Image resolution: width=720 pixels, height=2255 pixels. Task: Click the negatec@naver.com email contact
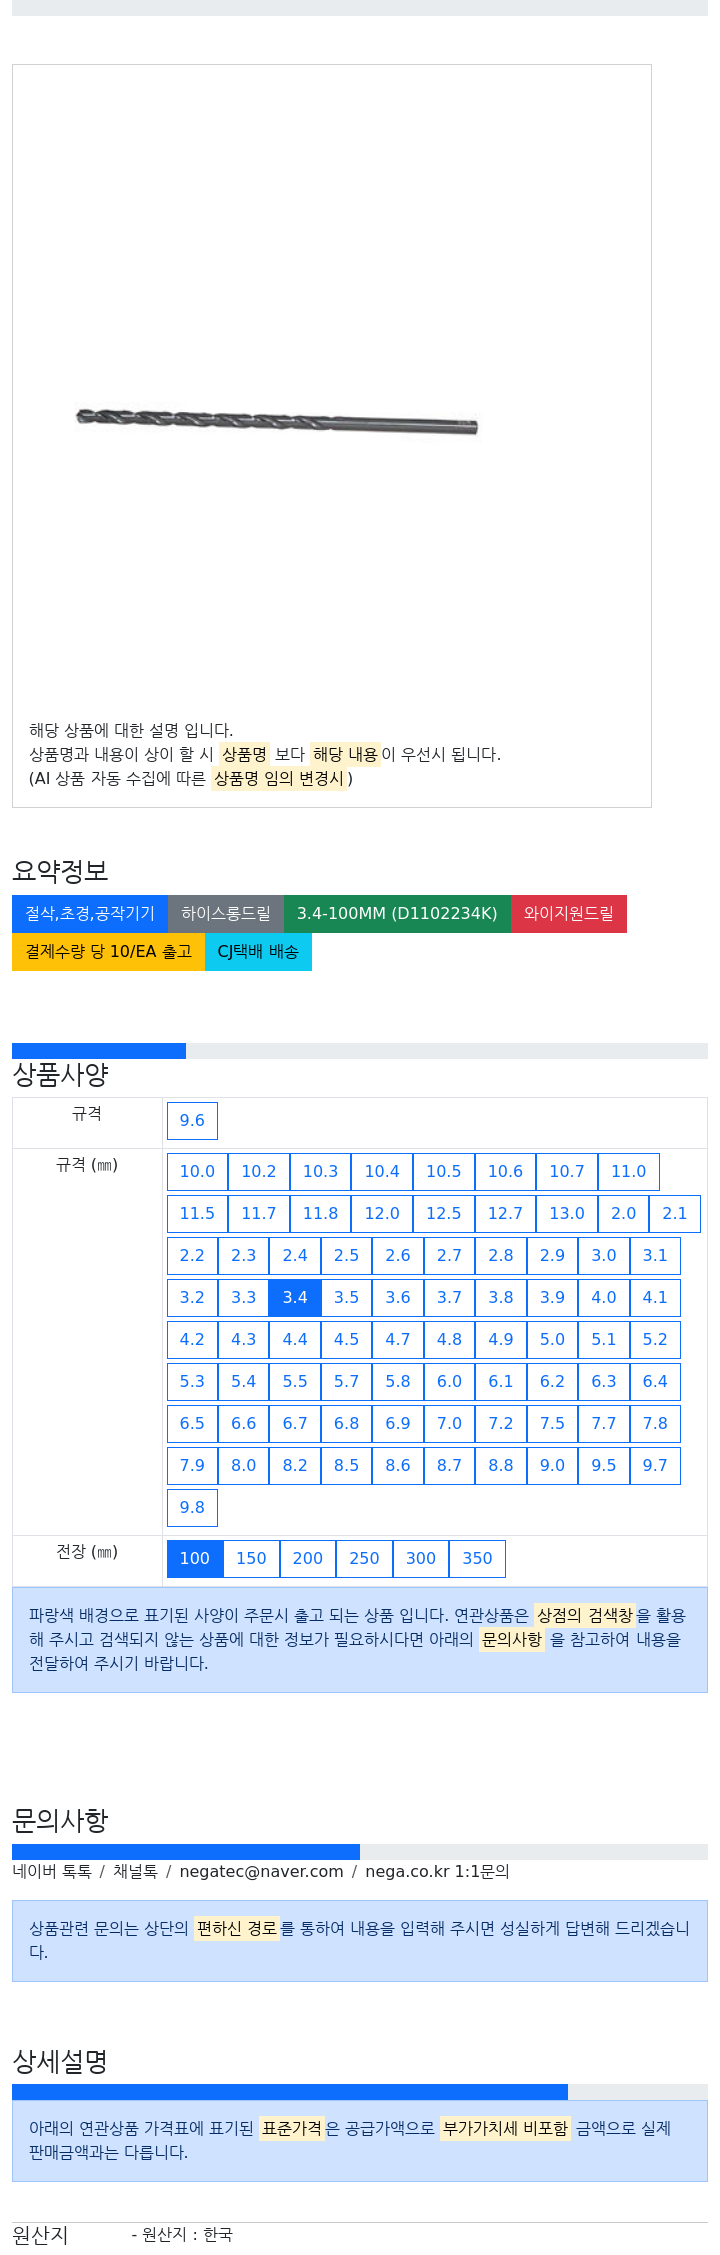click(x=261, y=1872)
